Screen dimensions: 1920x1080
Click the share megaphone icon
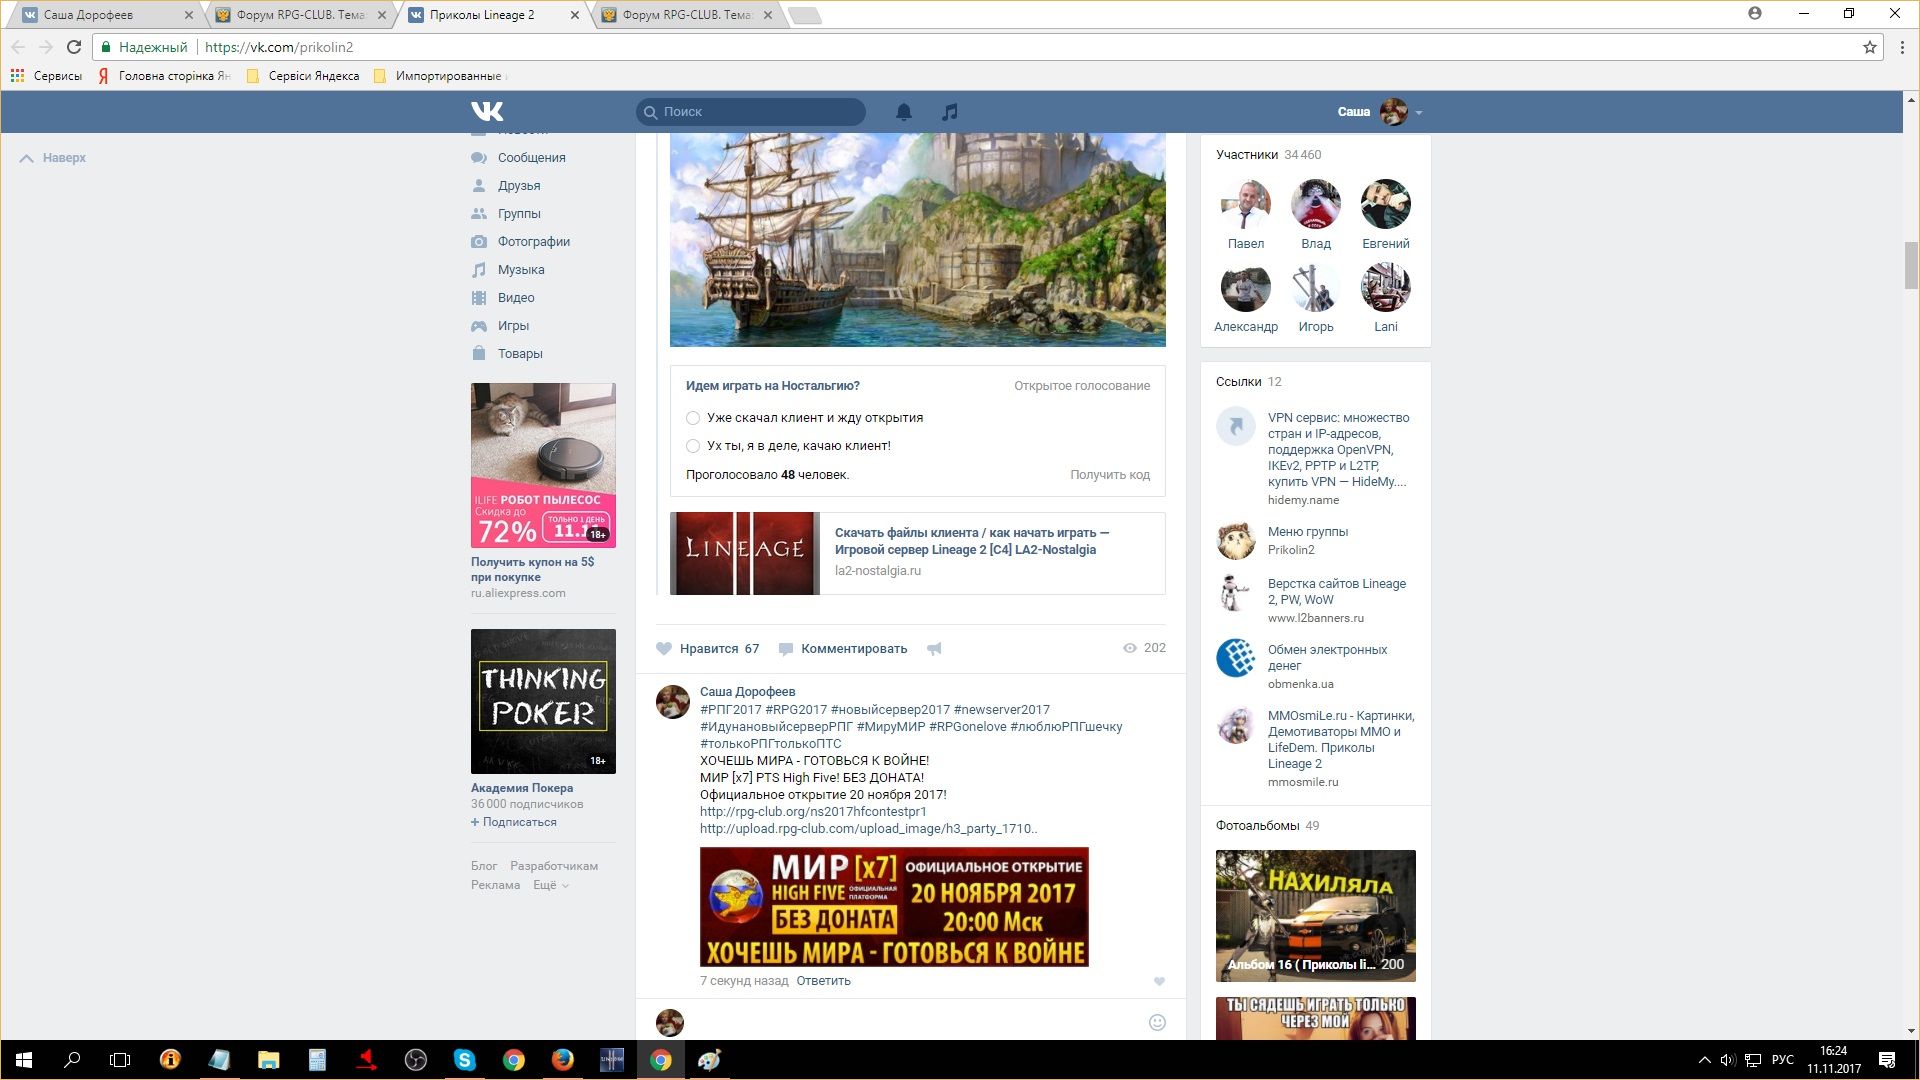934,649
